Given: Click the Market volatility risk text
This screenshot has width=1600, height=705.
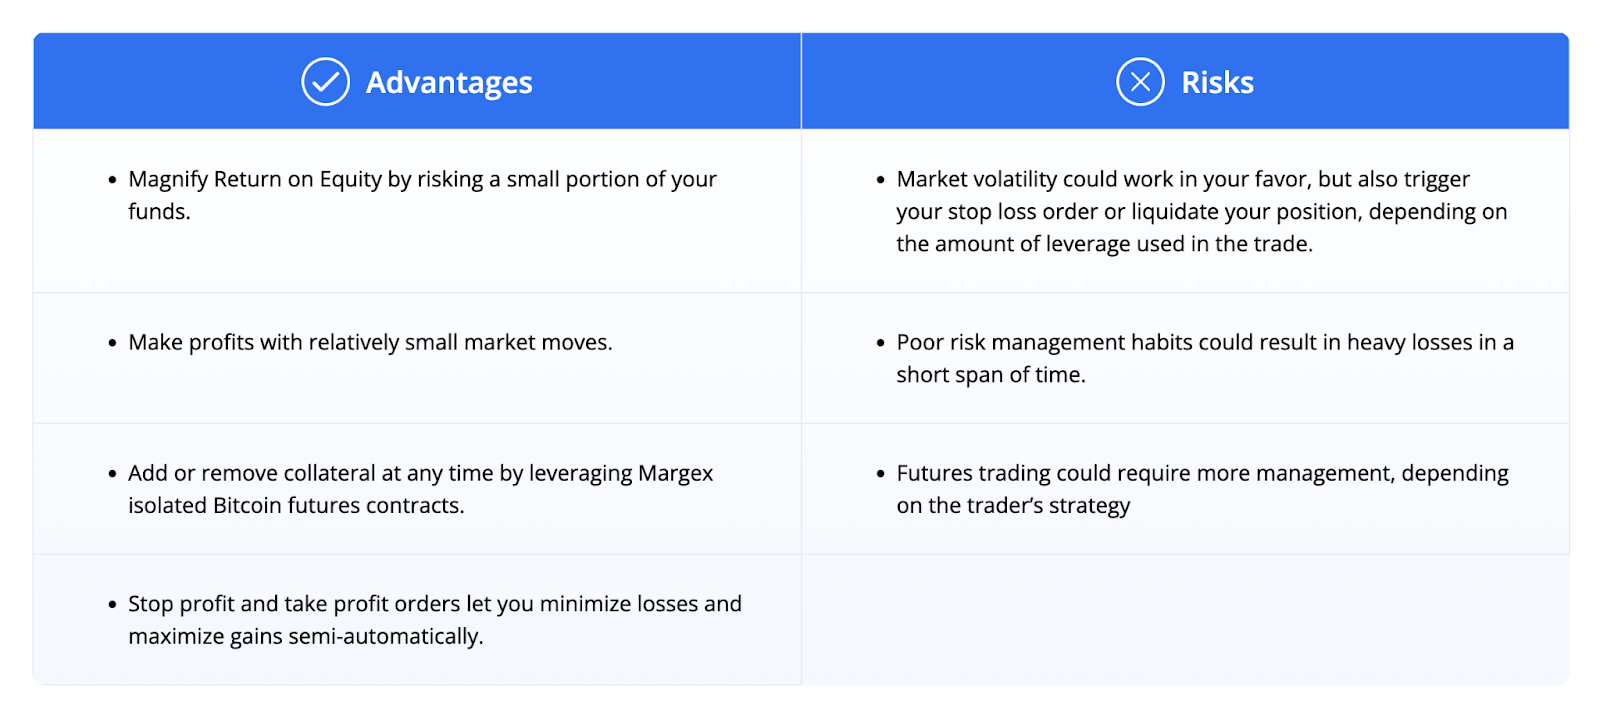Looking at the screenshot, I should coord(1201,211).
